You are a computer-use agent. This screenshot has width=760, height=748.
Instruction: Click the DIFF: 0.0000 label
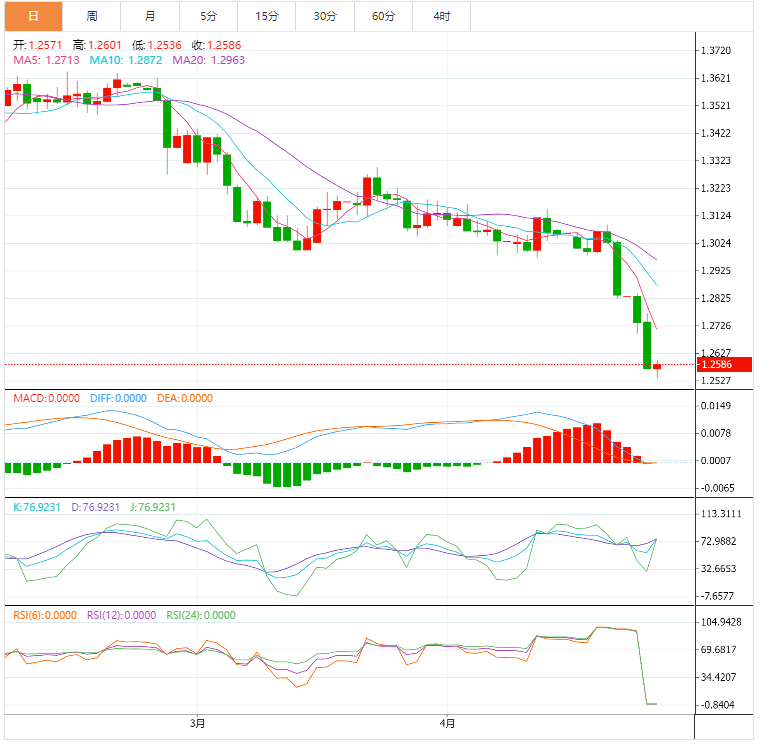(118, 398)
